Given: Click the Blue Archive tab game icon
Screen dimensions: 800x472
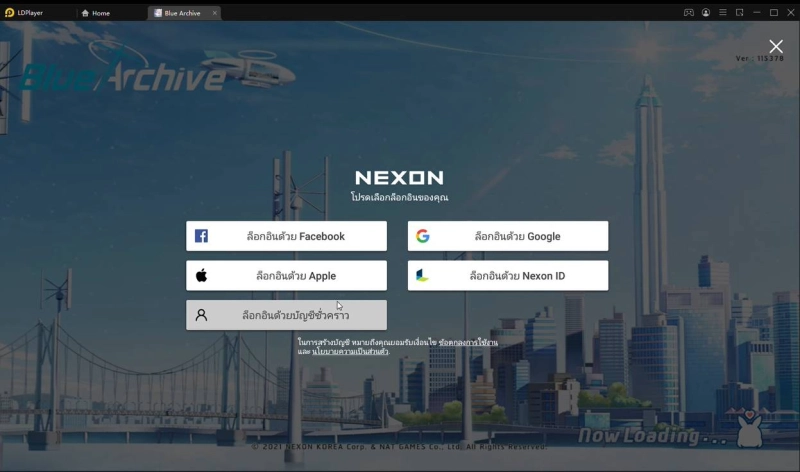Looking at the screenshot, I should point(158,13).
